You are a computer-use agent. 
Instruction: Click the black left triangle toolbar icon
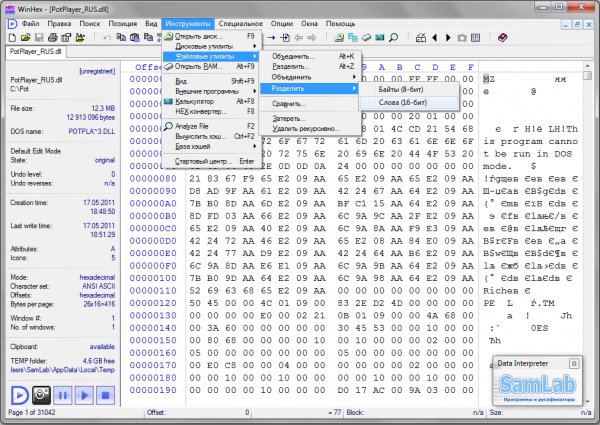click(x=435, y=37)
